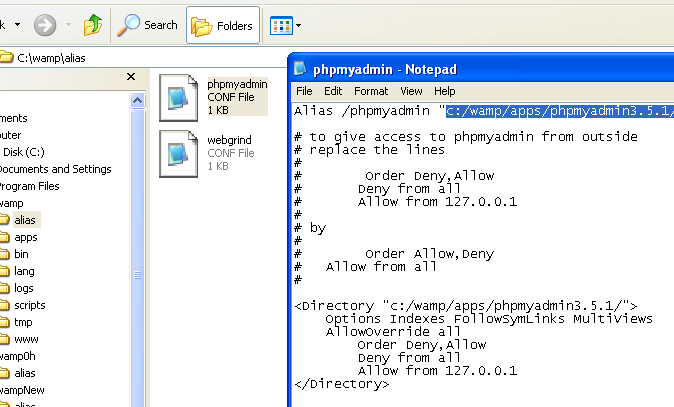Select Documents and Settings folder in tree
674x407 pixels.
click(55, 169)
